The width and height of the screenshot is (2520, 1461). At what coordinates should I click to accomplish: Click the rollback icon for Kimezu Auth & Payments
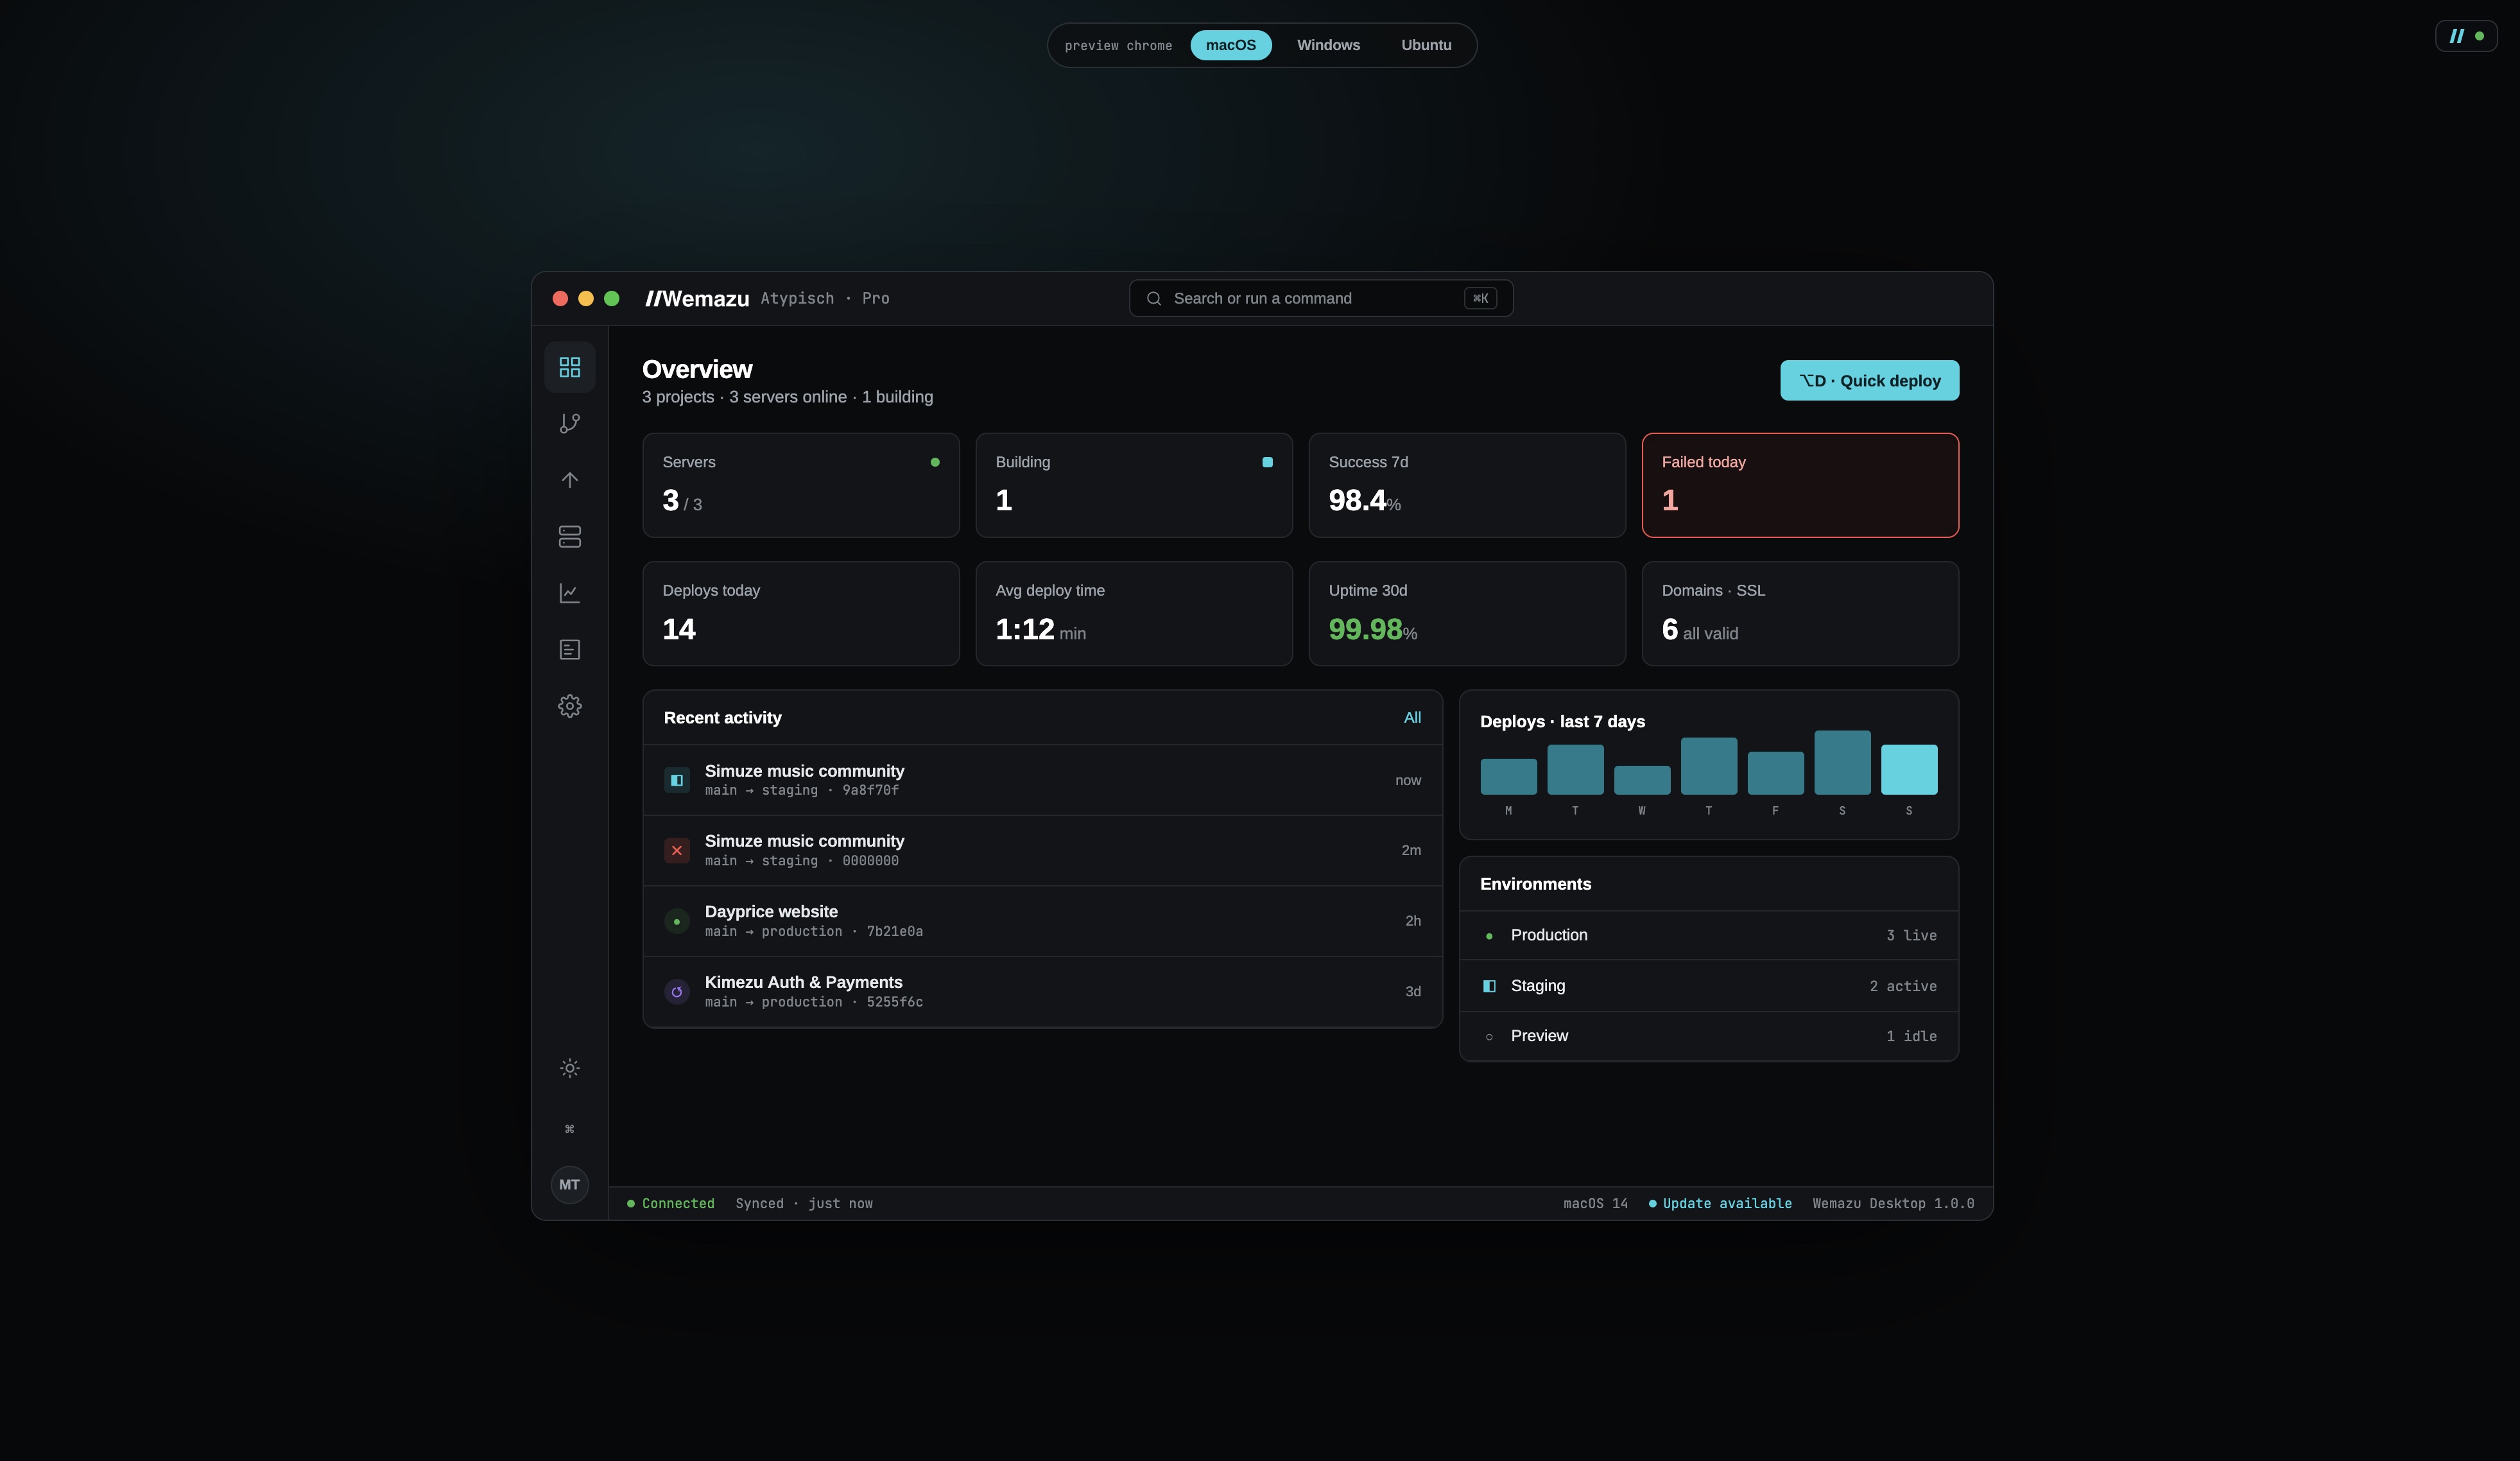click(x=677, y=992)
